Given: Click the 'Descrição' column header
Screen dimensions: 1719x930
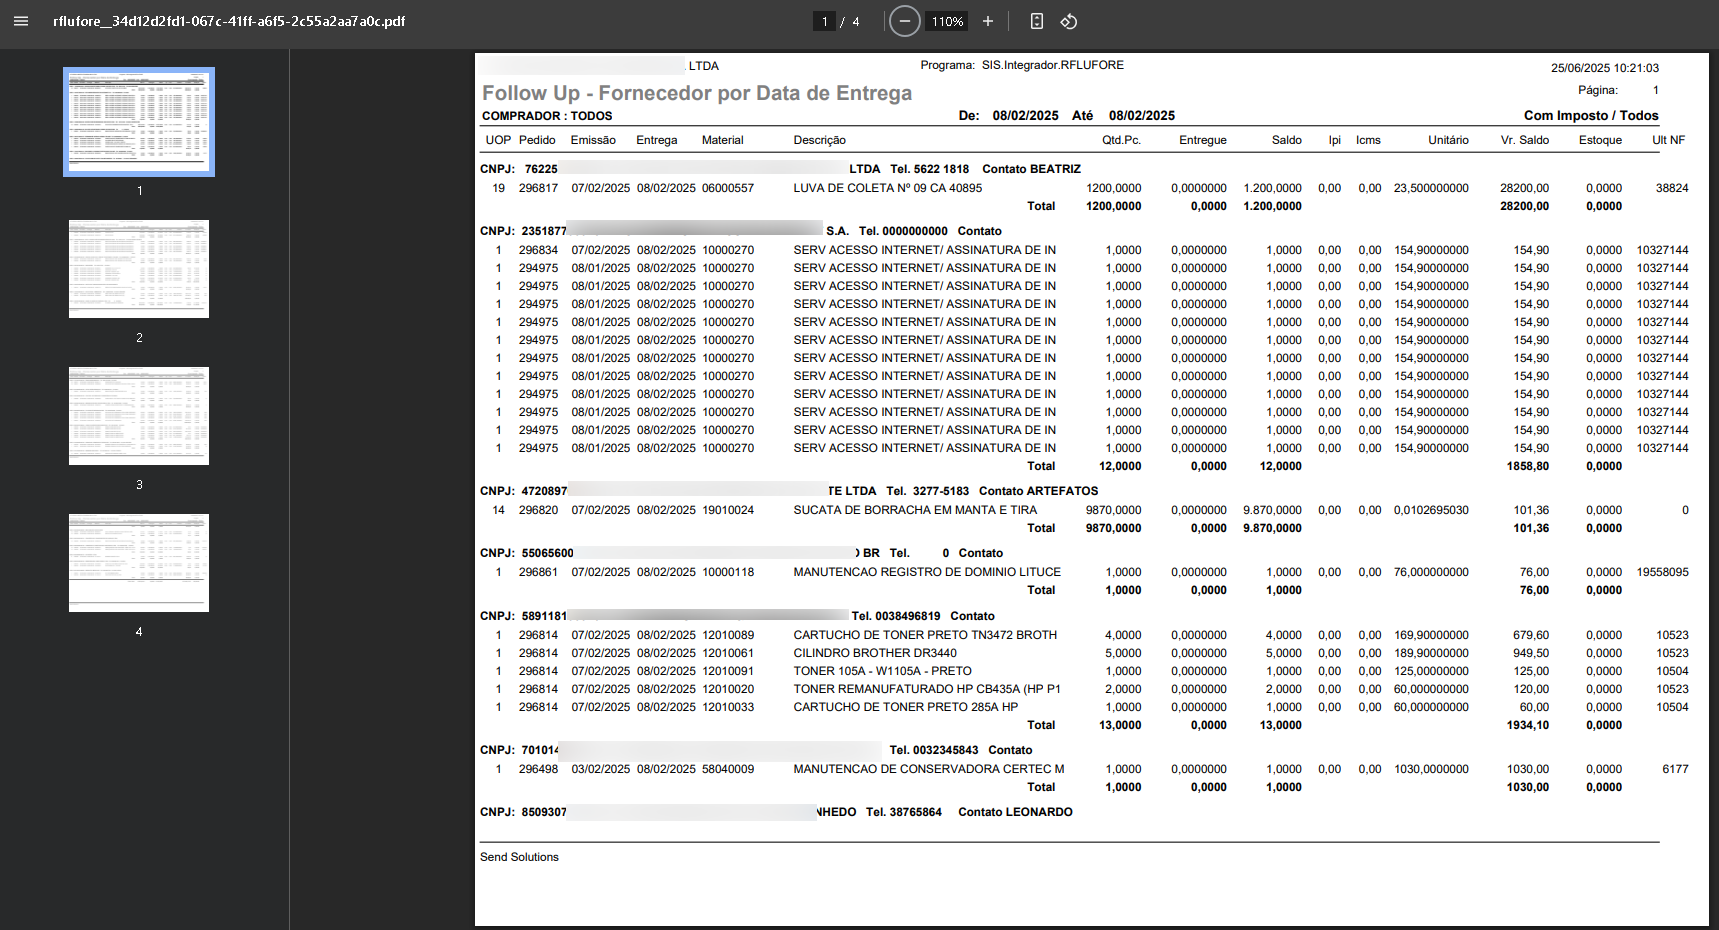Looking at the screenshot, I should (819, 140).
